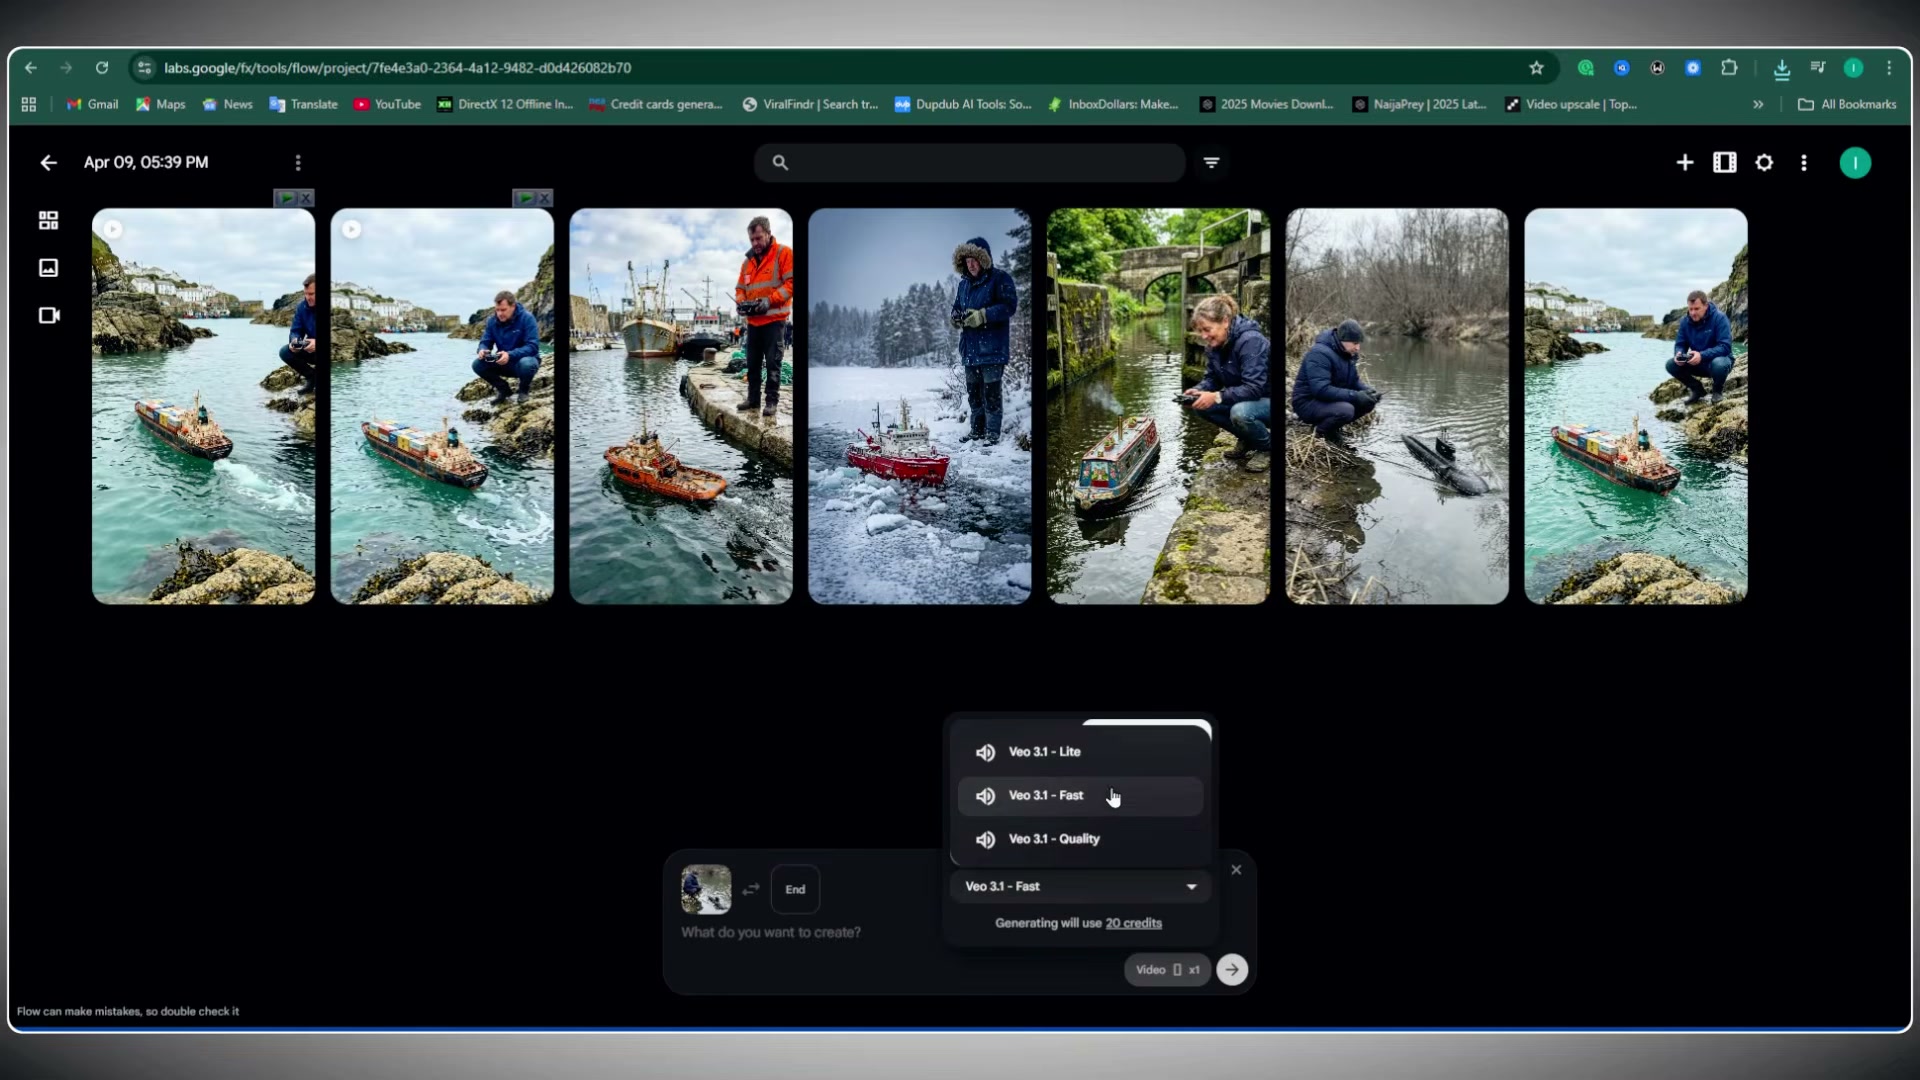Screen dimensions: 1920x1080
Task: Bookmark this page with the star
Action: (x=1537, y=68)
